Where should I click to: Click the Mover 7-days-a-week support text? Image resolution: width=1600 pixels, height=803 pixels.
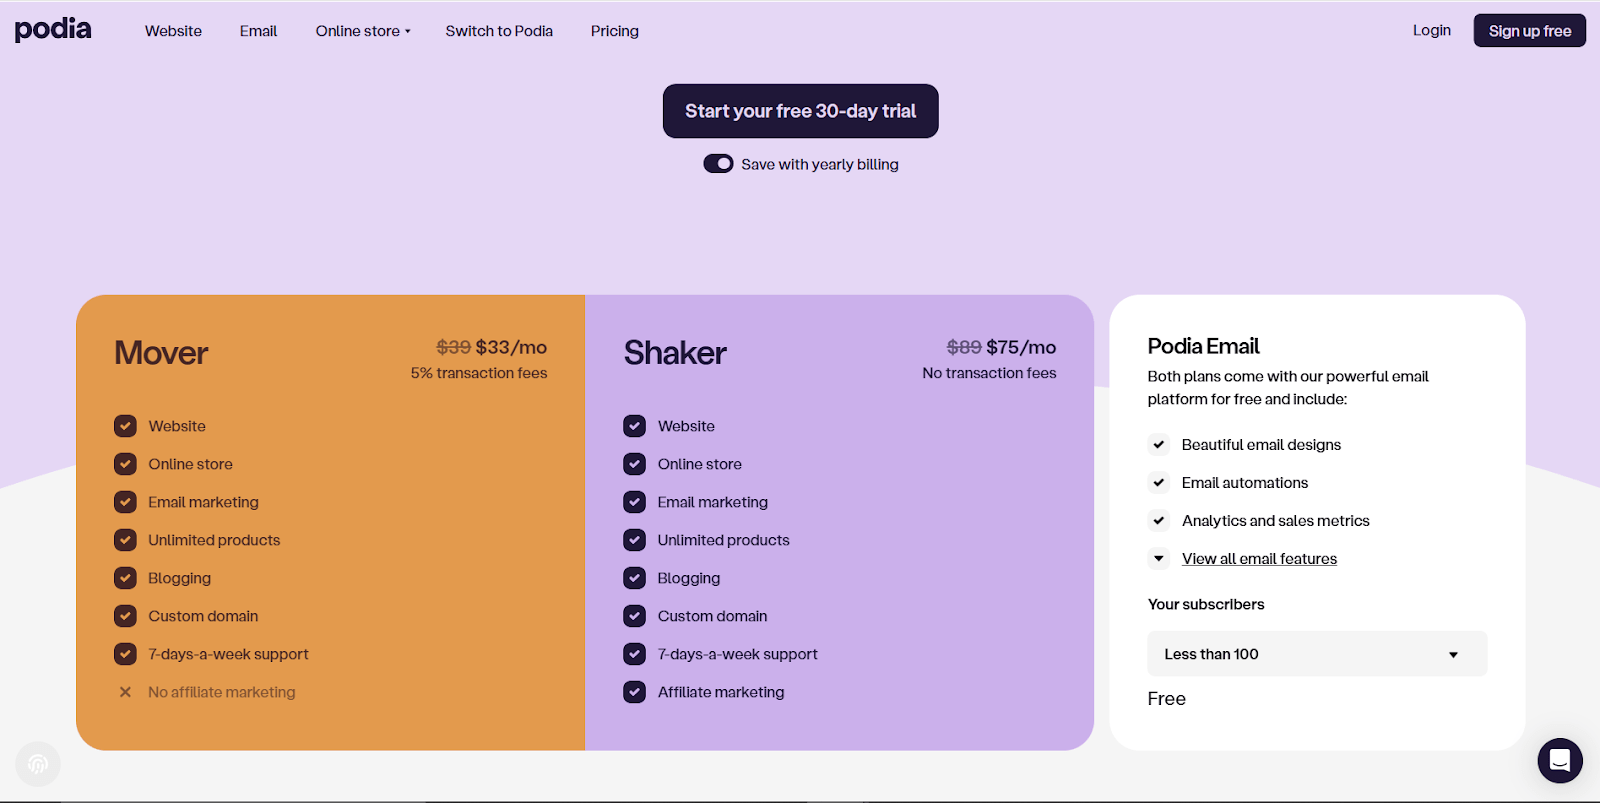228,654
